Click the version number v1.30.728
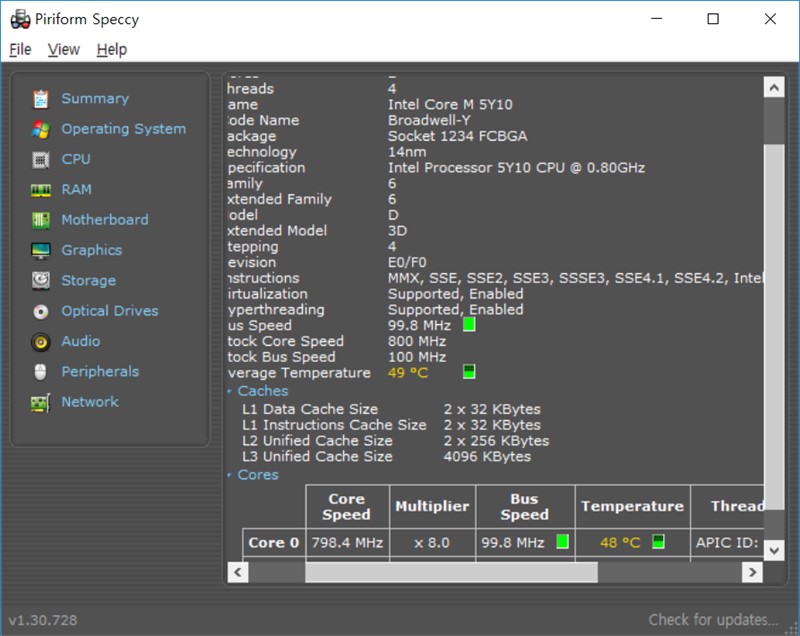The height and width of the screenshot is (636, 800). (43, 620)
